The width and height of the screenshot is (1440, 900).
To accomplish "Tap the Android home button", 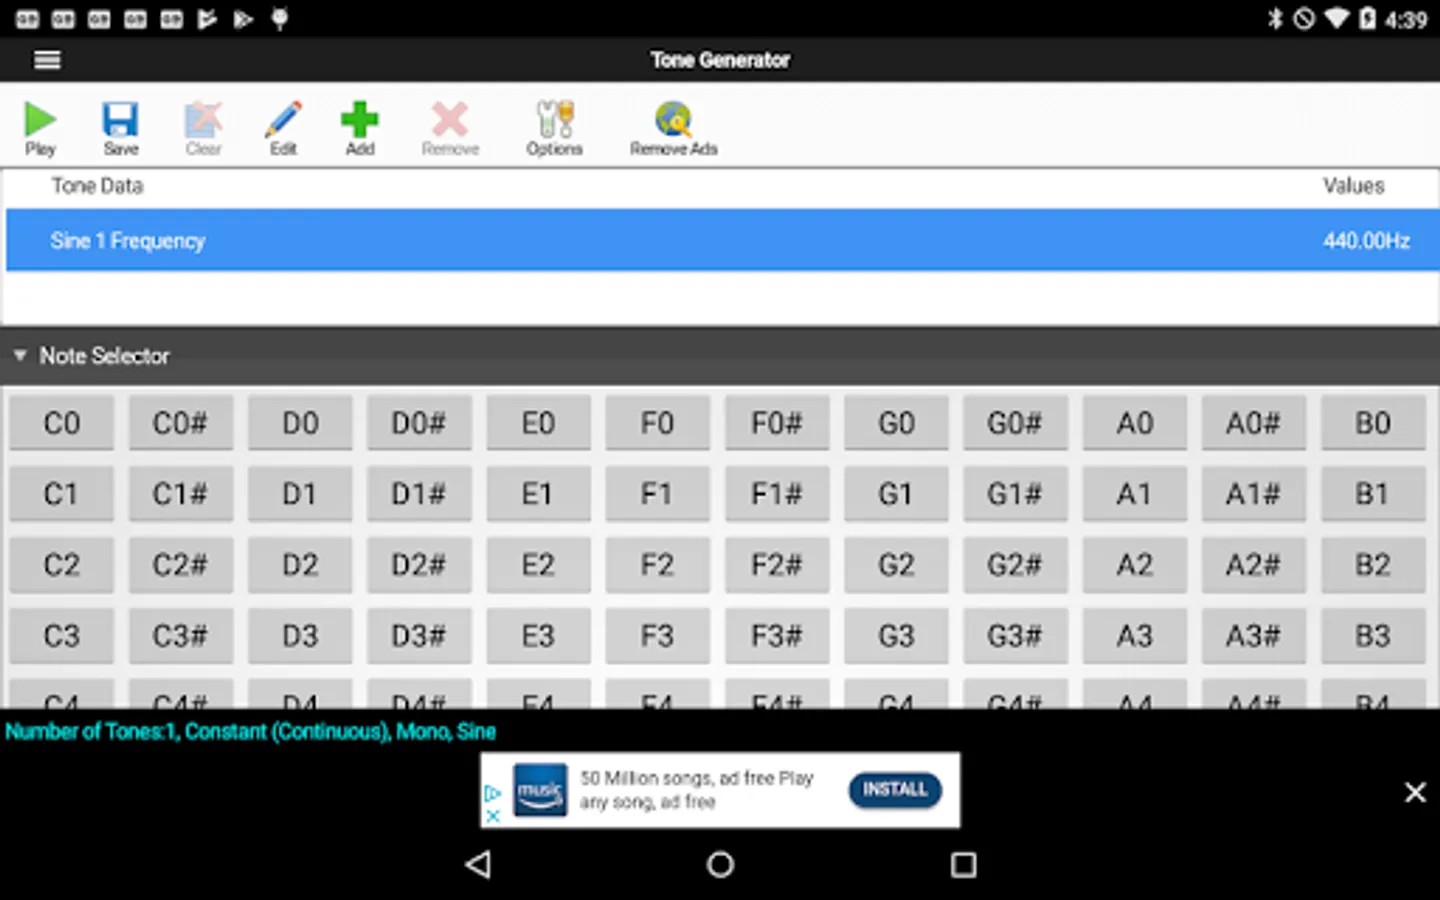I will point(720,864).
